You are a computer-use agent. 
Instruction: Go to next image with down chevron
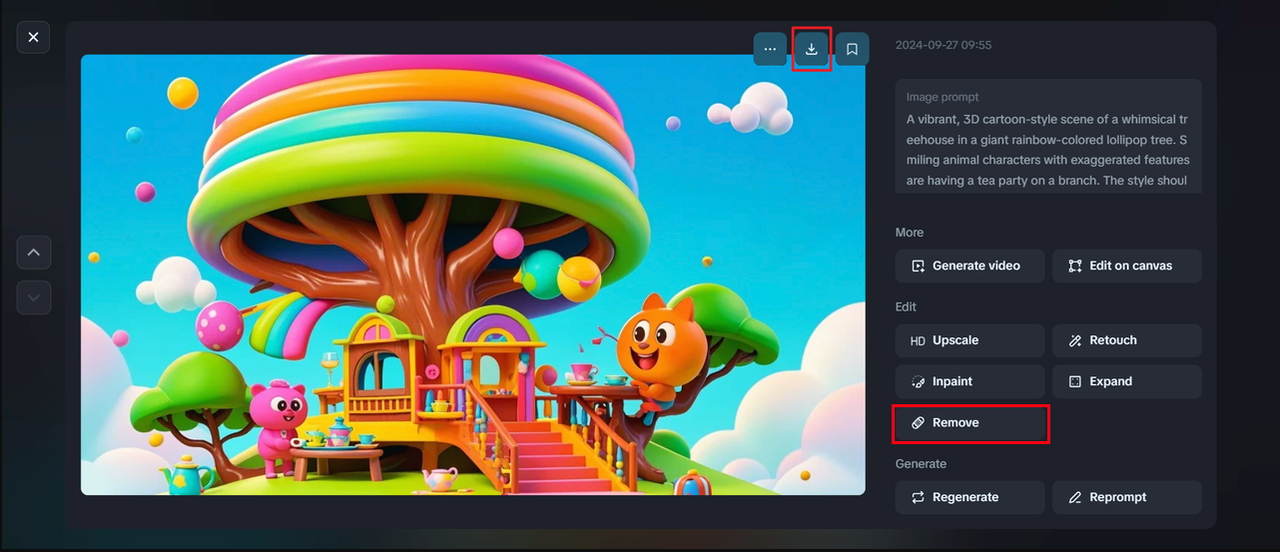pos(33,297)
